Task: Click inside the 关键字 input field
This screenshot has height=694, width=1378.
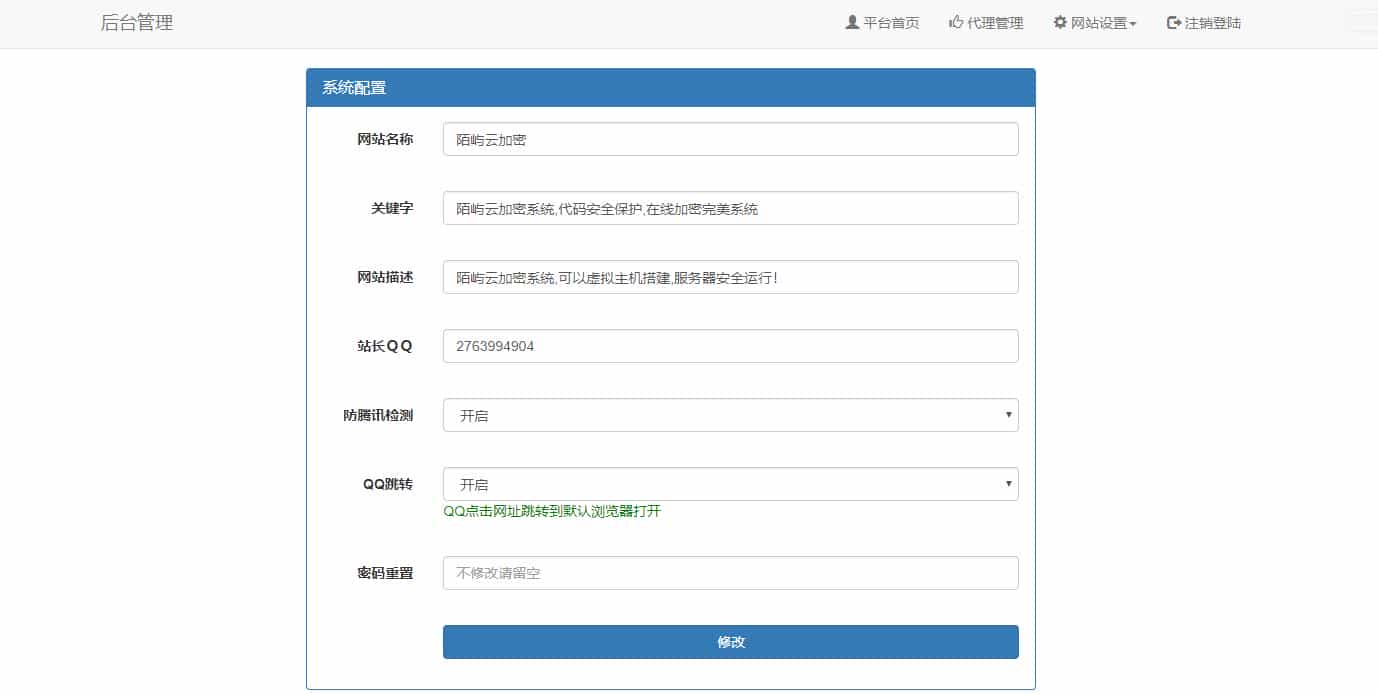Action: click(x=730, y=208)
